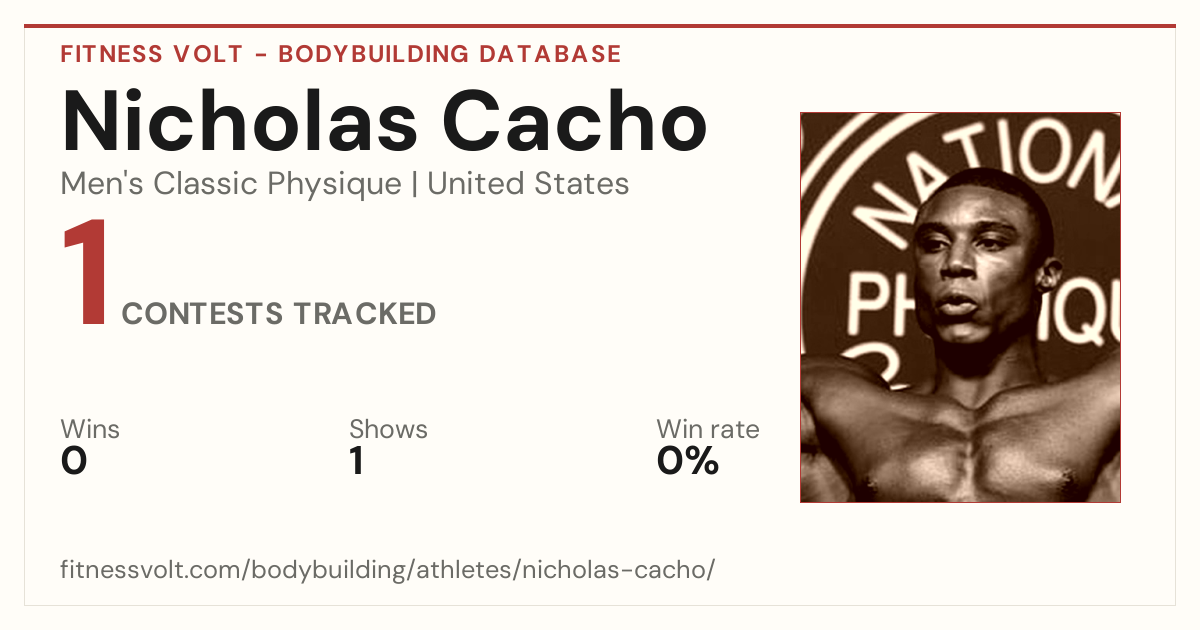Click the Shows value of one
1200x630 pixels.
(357, 461)
